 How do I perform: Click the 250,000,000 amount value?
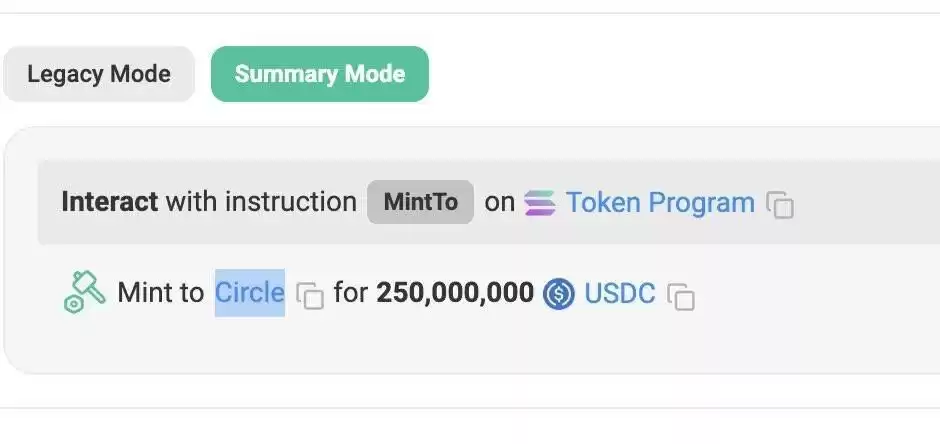click(x=455, y=293)
